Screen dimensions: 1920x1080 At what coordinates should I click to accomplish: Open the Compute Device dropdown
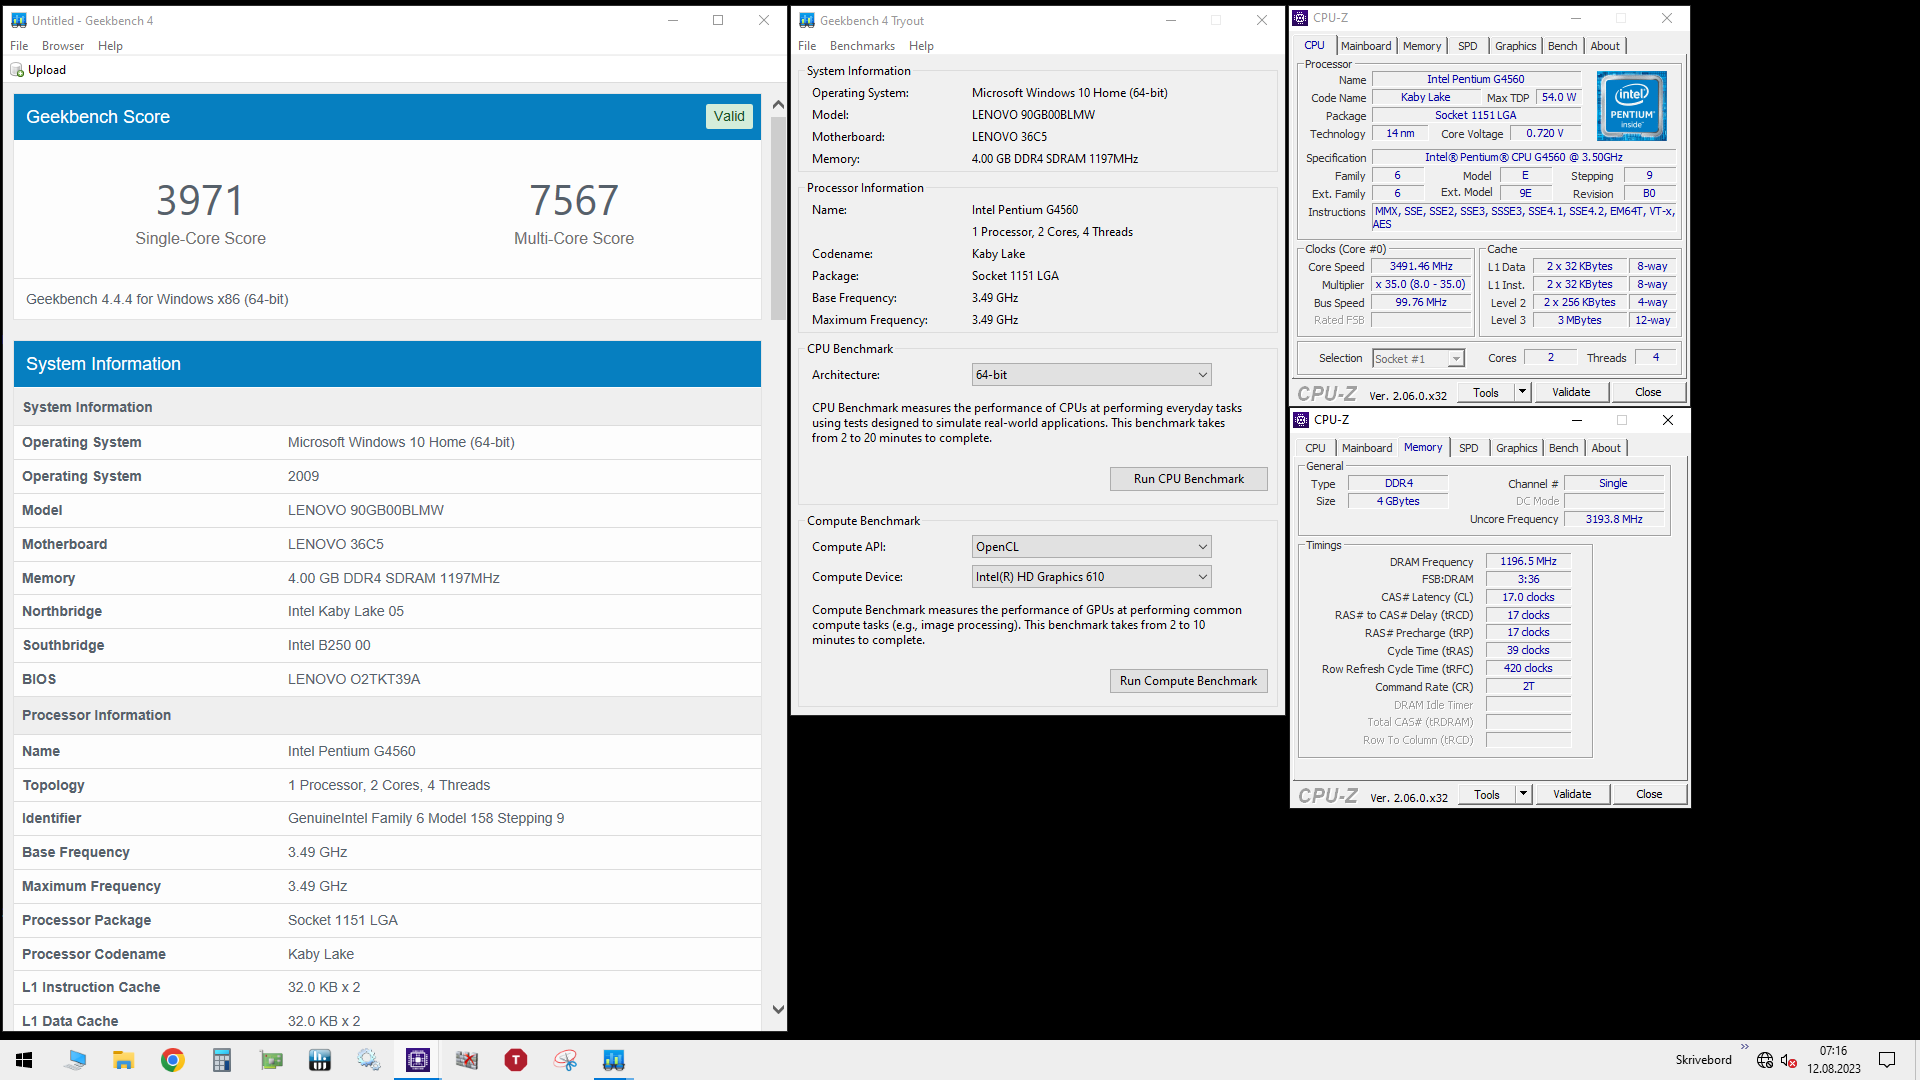coord(1091,577)
